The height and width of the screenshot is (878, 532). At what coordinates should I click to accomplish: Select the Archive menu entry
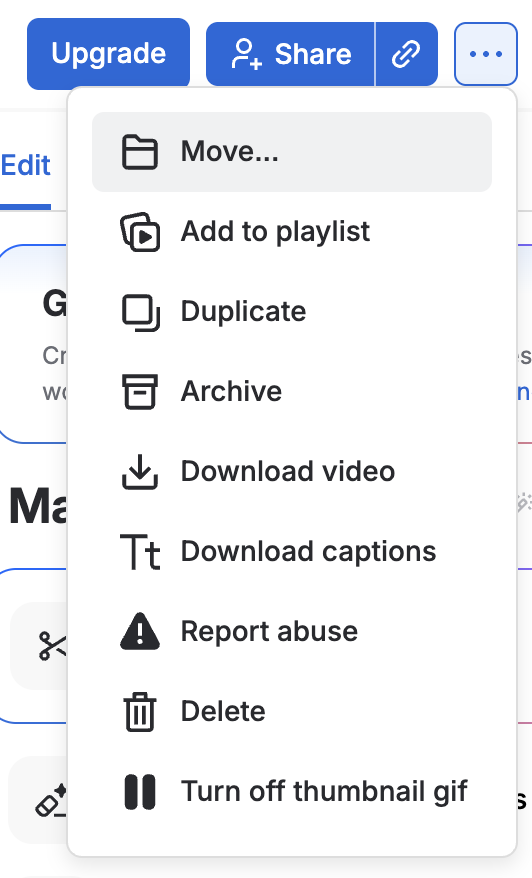[x=292, y=391]
